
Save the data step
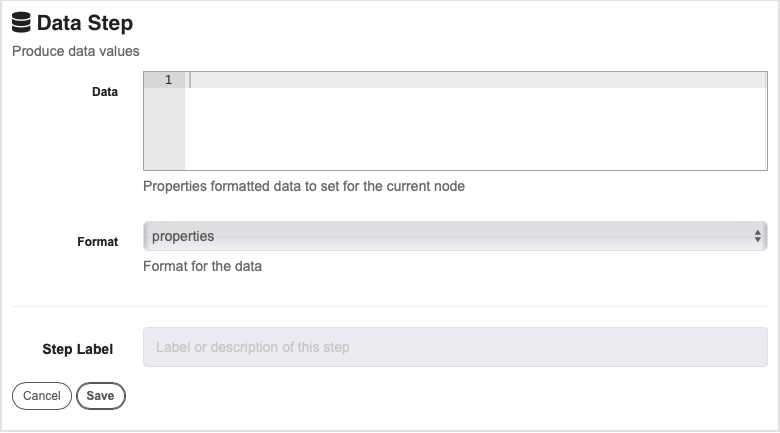point(100,396)
